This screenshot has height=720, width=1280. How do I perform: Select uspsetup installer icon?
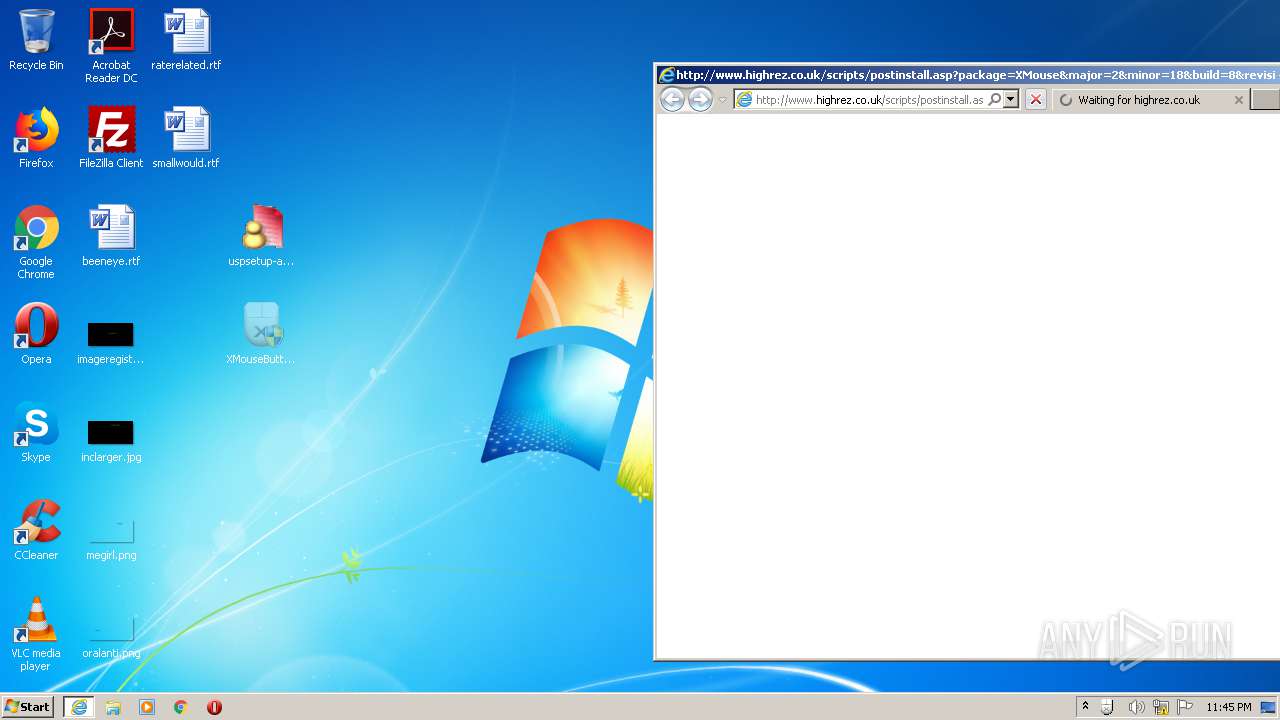261,236
